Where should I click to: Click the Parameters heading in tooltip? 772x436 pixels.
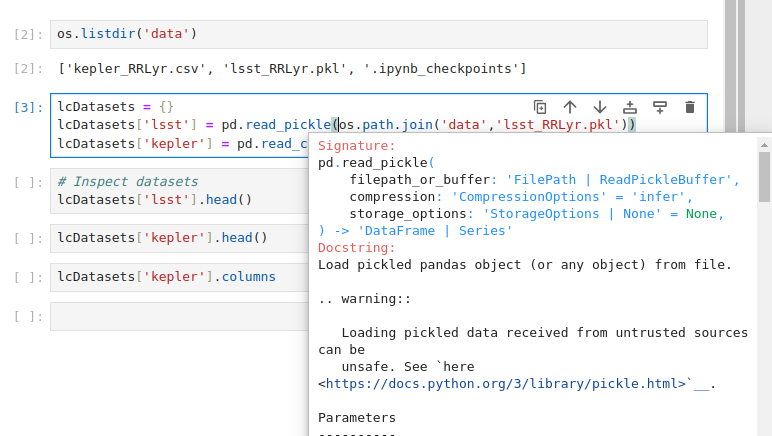[356, 418]
